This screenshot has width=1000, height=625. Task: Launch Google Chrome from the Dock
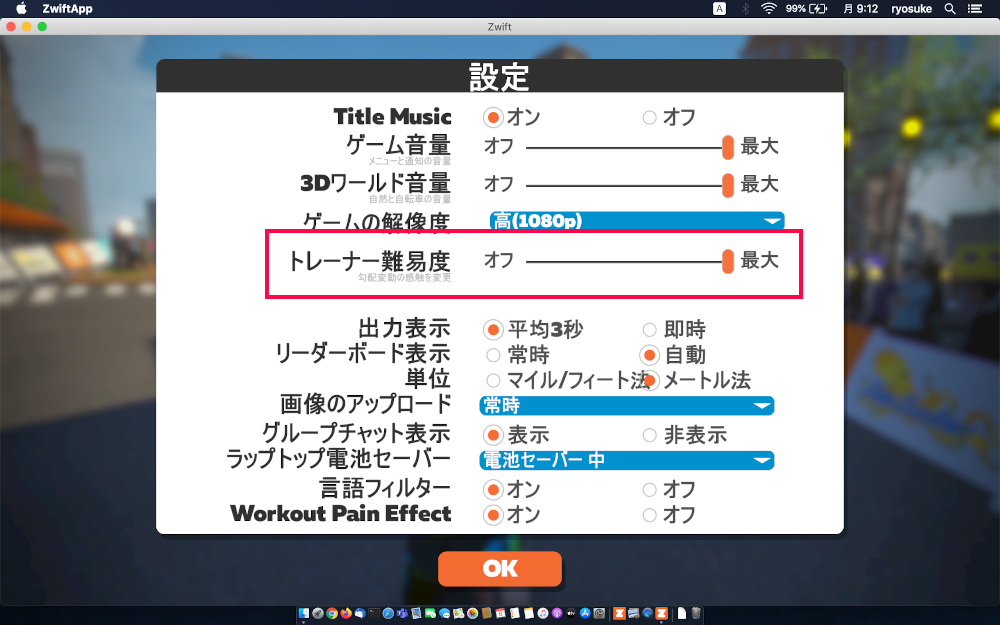coord(332,614)
